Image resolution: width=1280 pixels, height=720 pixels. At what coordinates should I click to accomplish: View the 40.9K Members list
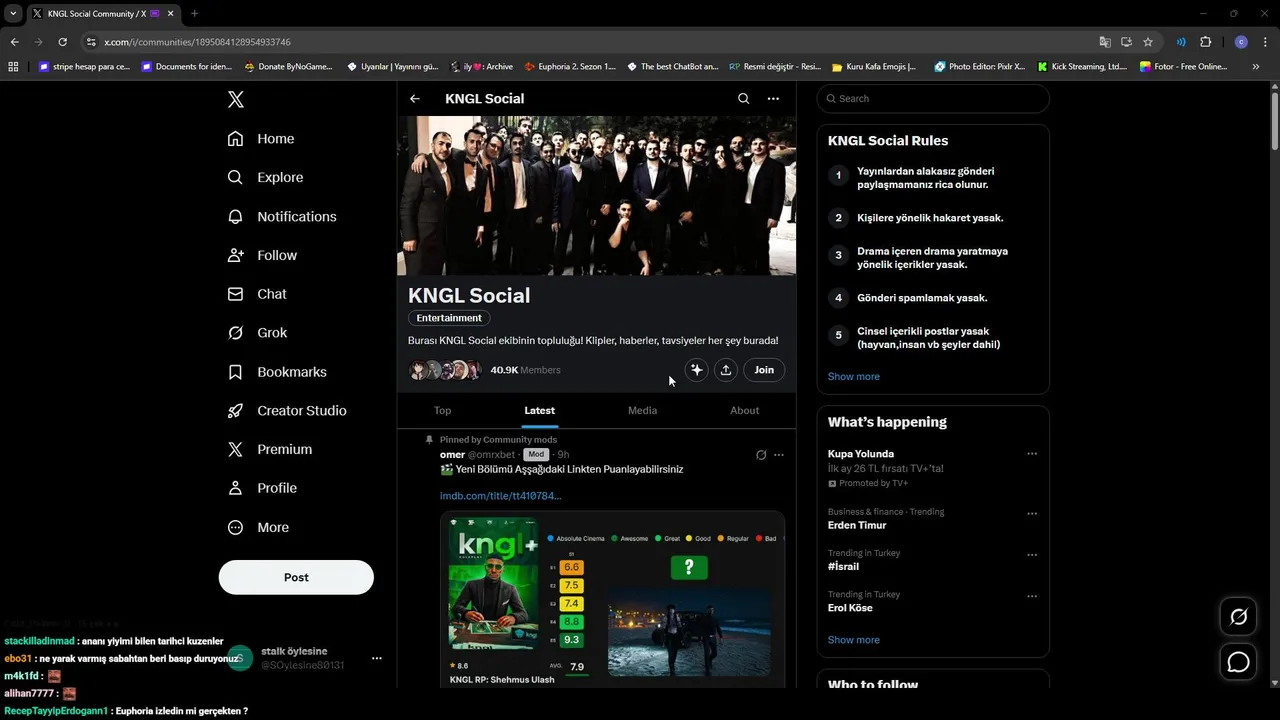[x=525, y=370]
